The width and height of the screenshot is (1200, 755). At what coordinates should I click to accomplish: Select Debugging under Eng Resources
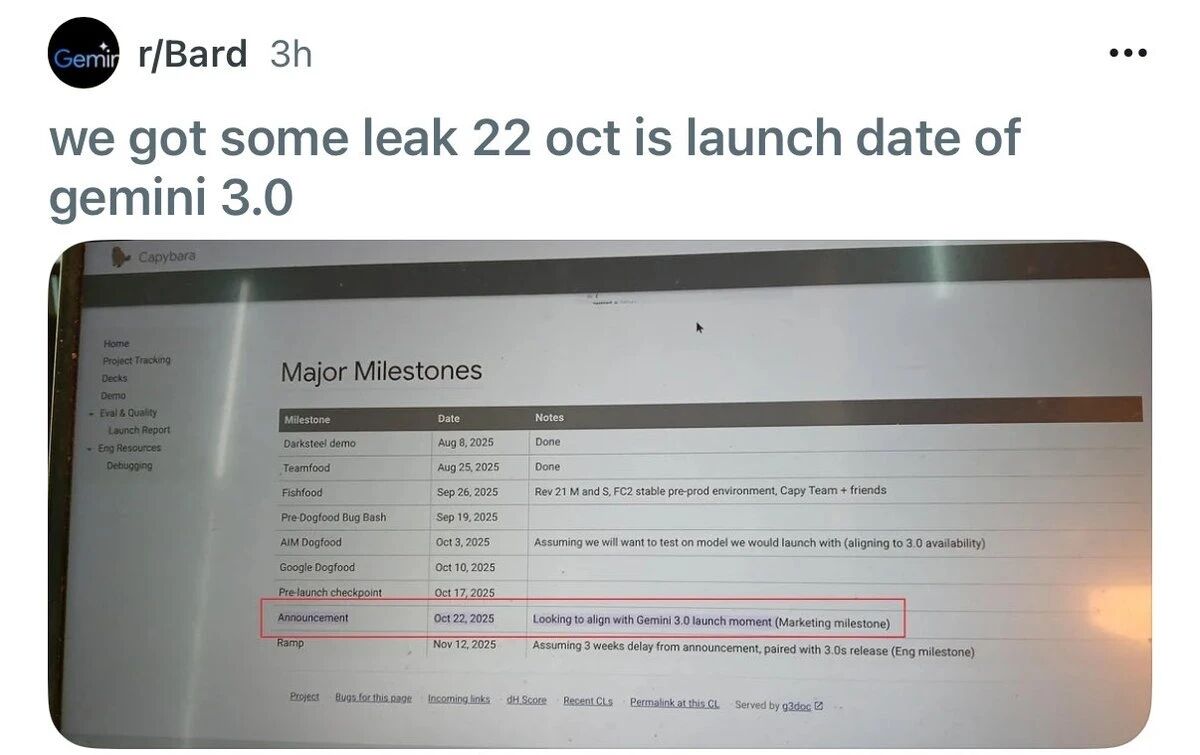point(129,465)
